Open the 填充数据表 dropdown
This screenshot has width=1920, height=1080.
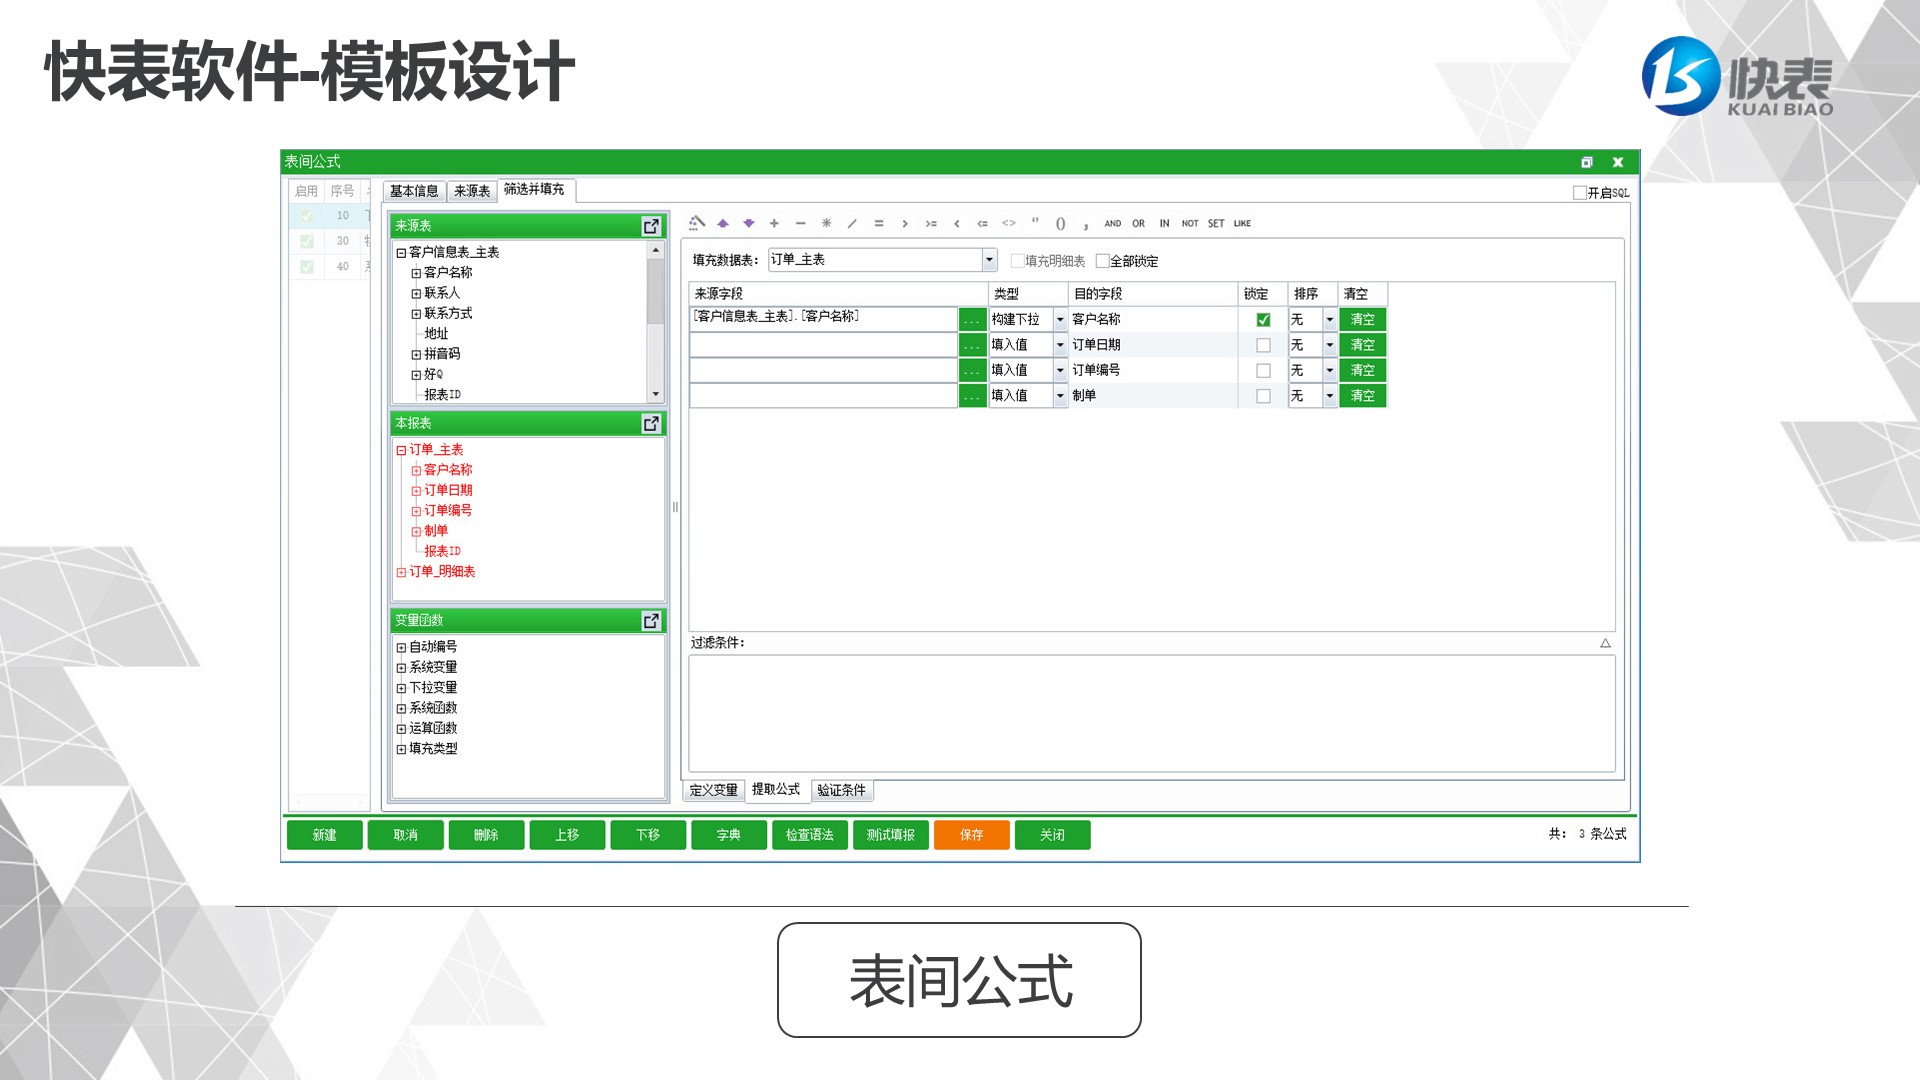coord(989,260)
